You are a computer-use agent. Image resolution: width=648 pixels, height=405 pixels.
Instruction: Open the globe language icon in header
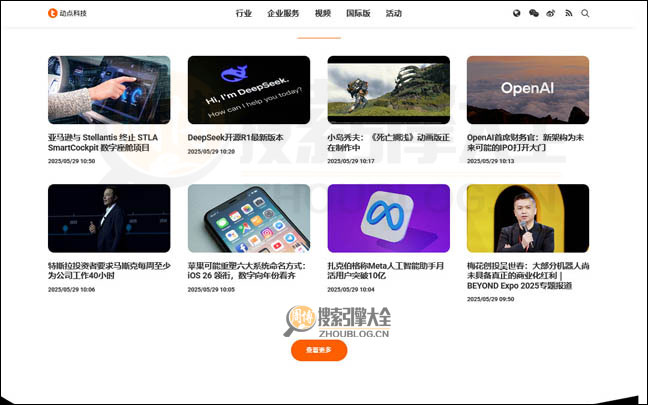tap(517, 13)
